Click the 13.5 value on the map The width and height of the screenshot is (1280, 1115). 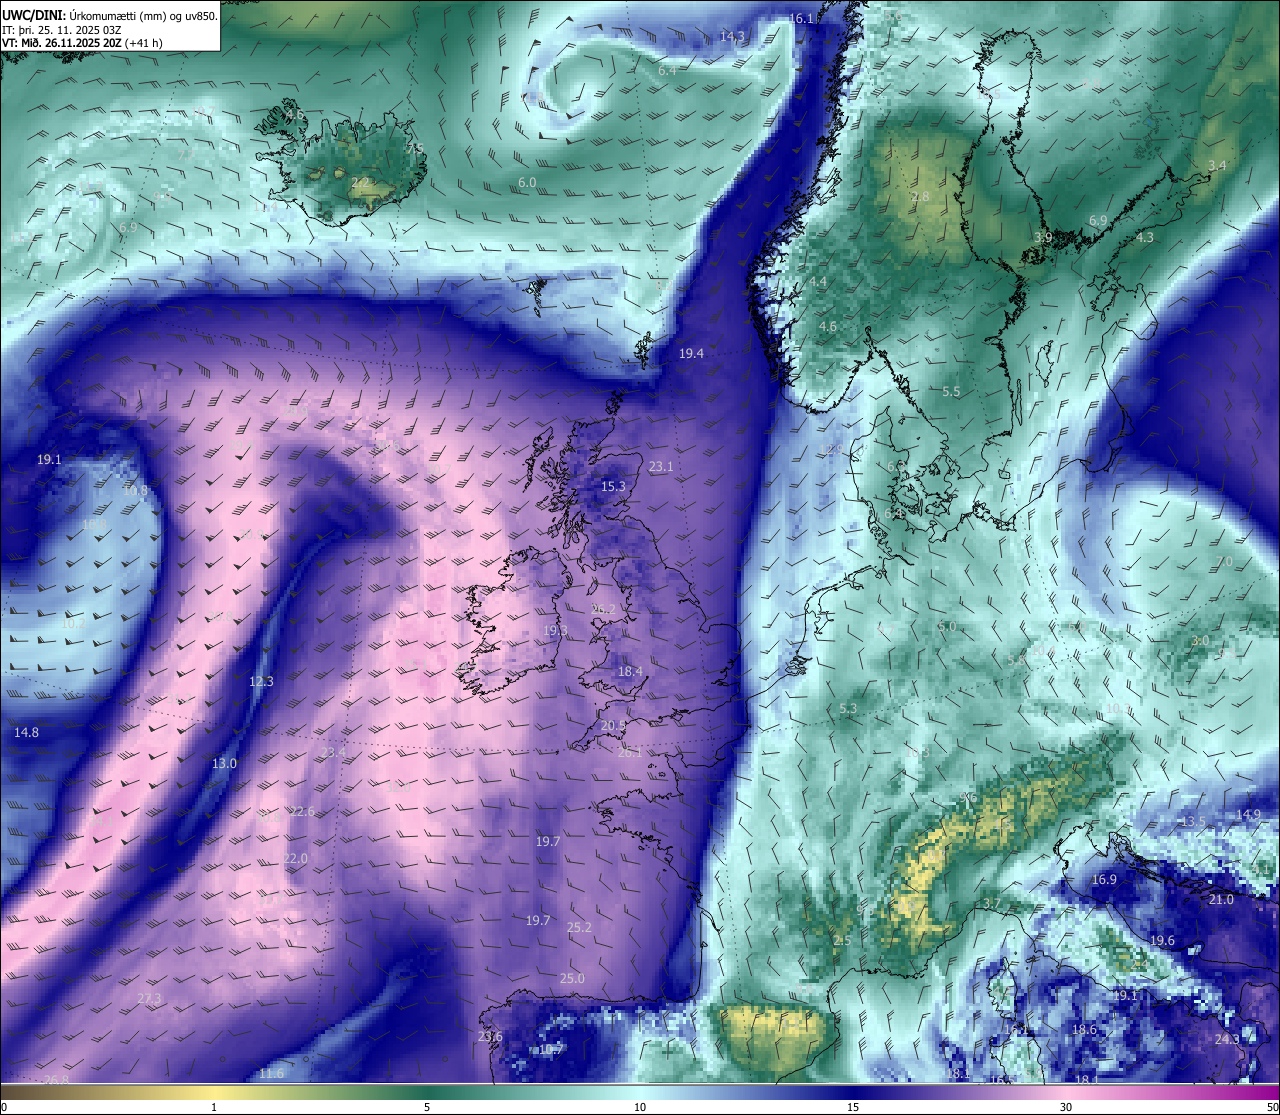[x=1194, y=822]
